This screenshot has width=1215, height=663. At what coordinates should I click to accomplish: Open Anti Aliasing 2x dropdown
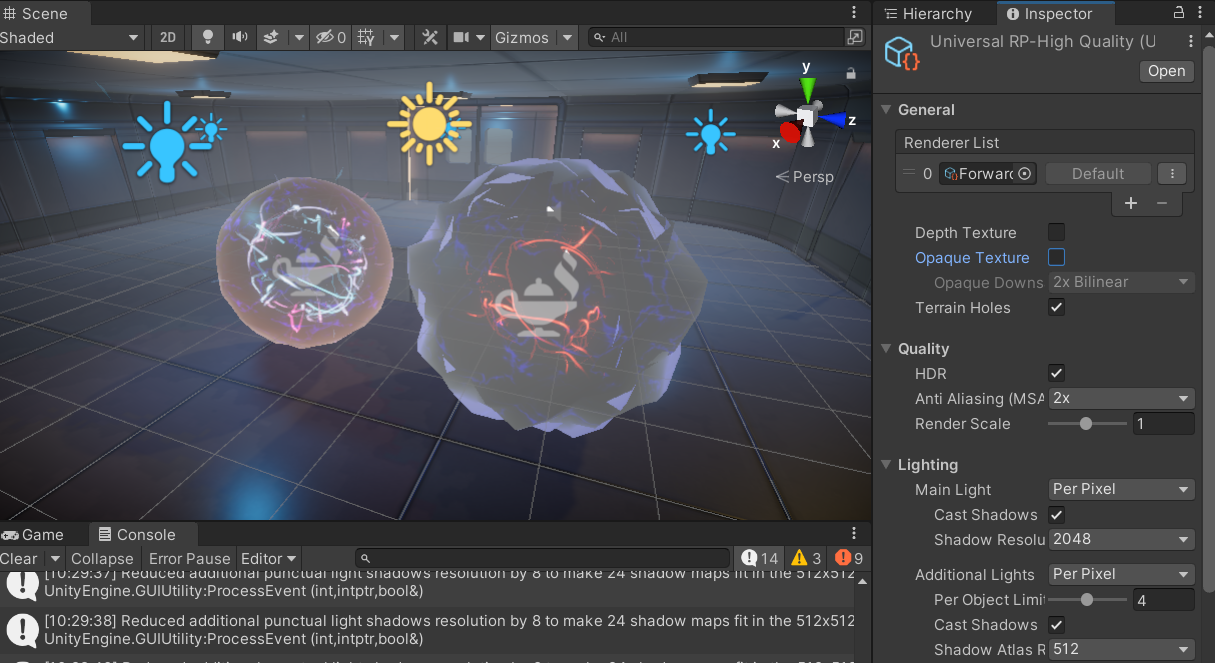(1121, 398)
